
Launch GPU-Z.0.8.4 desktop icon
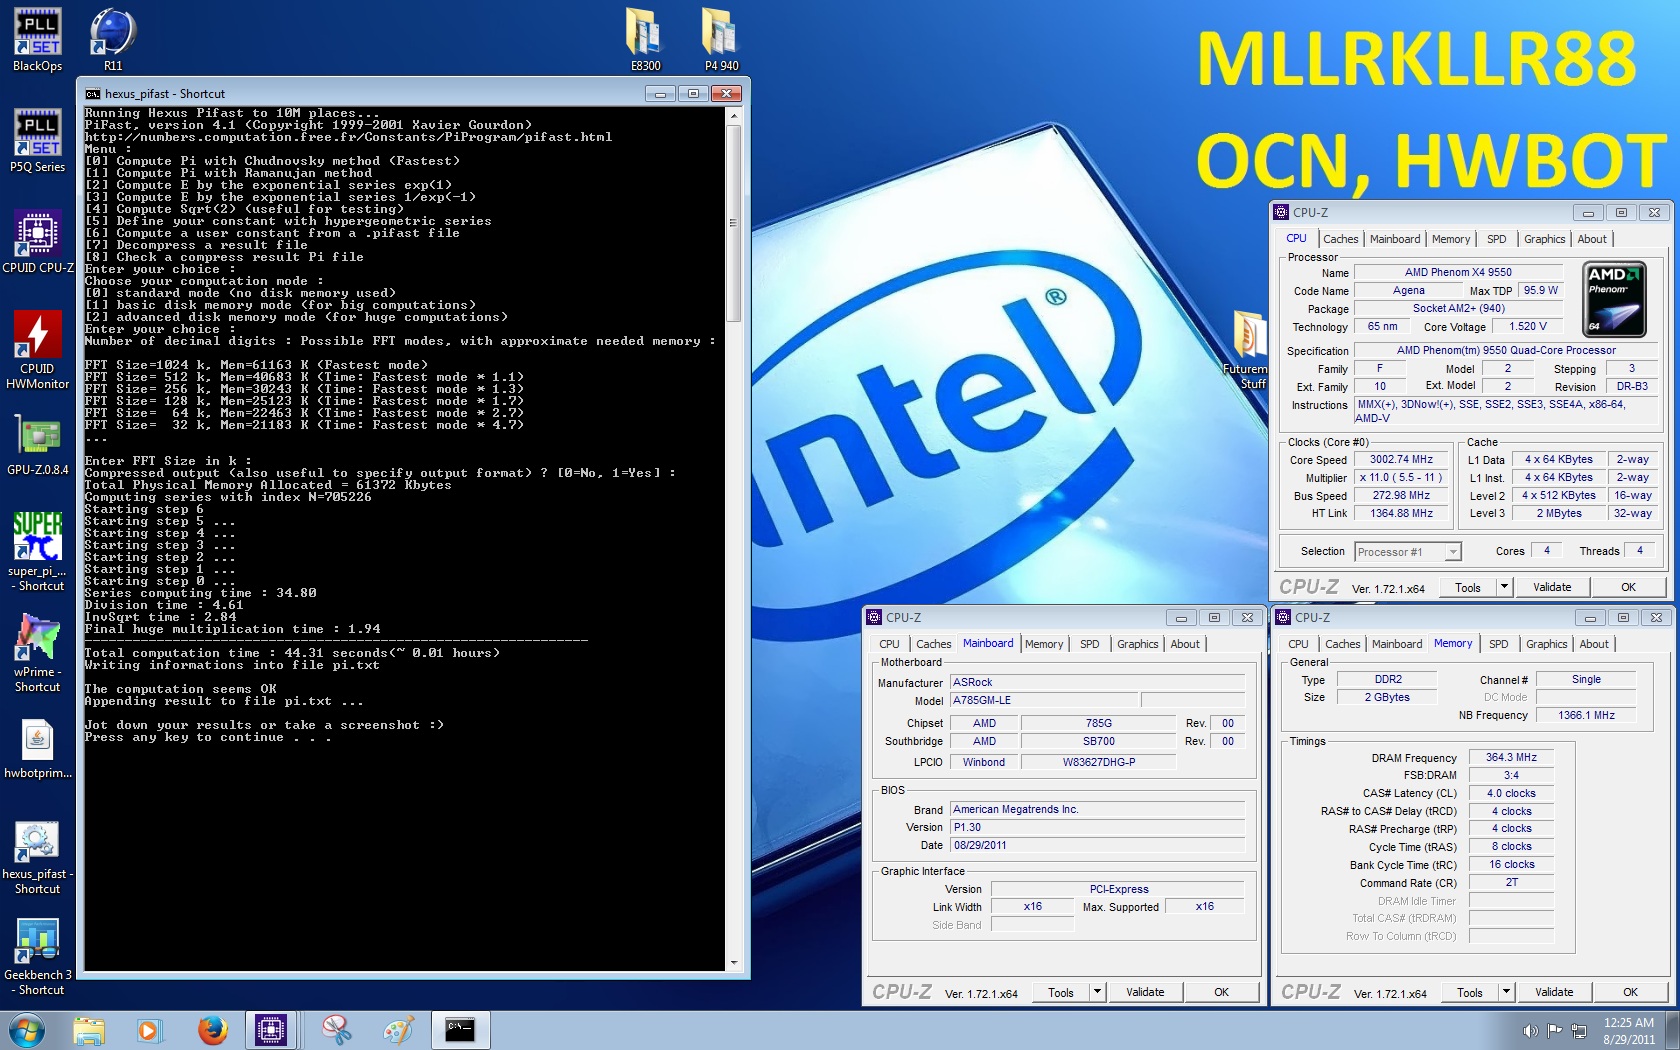tap(37, 444)
